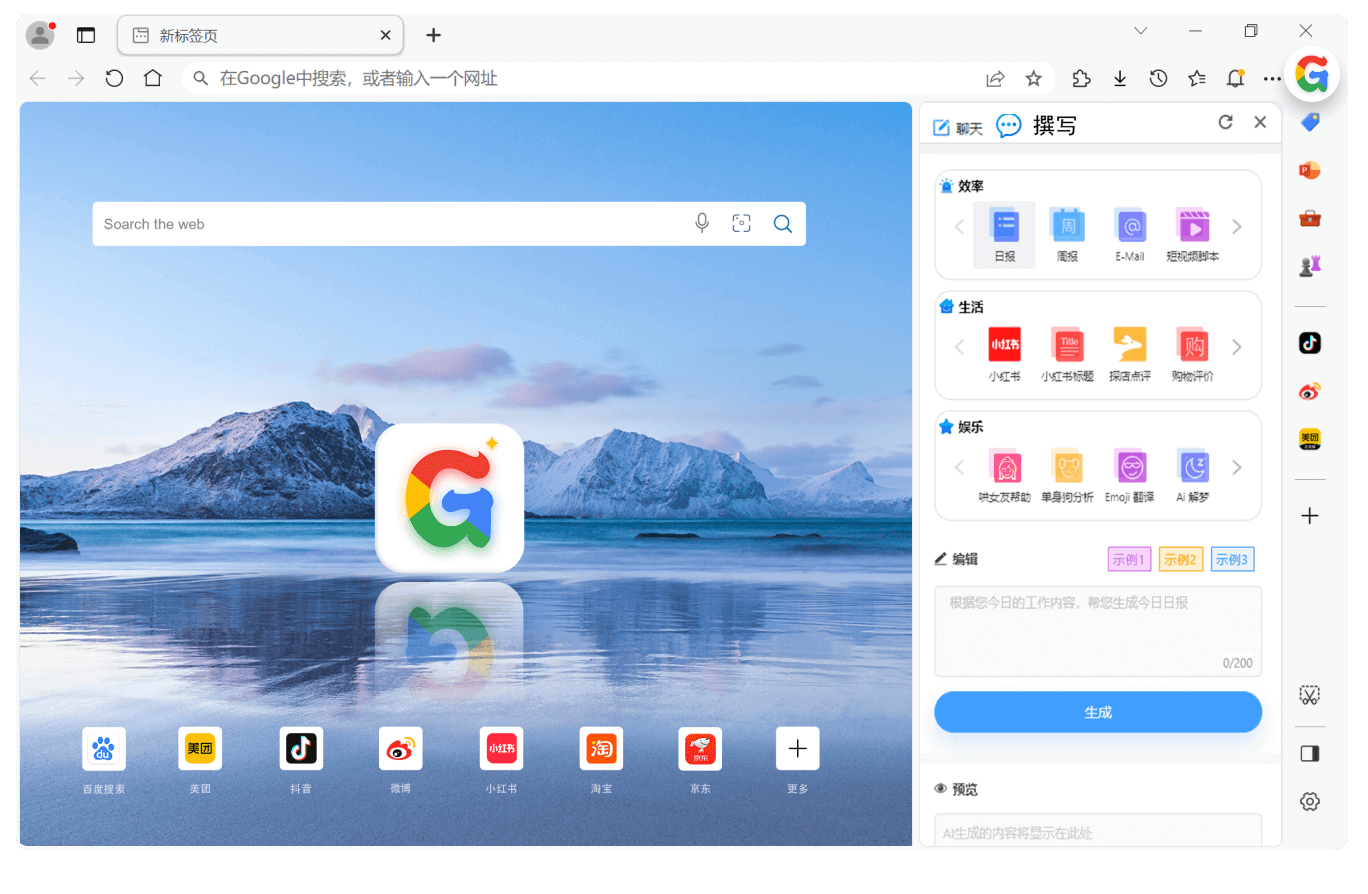
Task: Choose the 短视频脚本 template icon
Action: tap(1192, 234)
